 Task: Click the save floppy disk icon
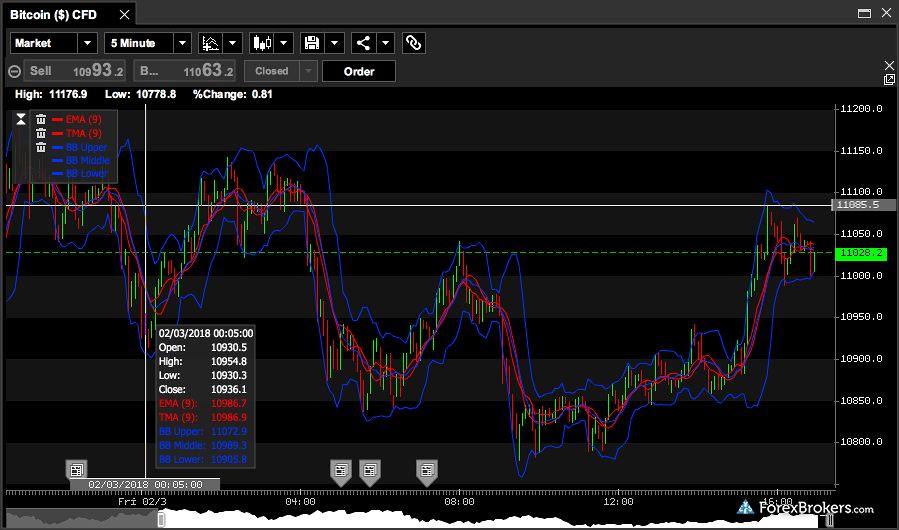click(x=312, y=43)
